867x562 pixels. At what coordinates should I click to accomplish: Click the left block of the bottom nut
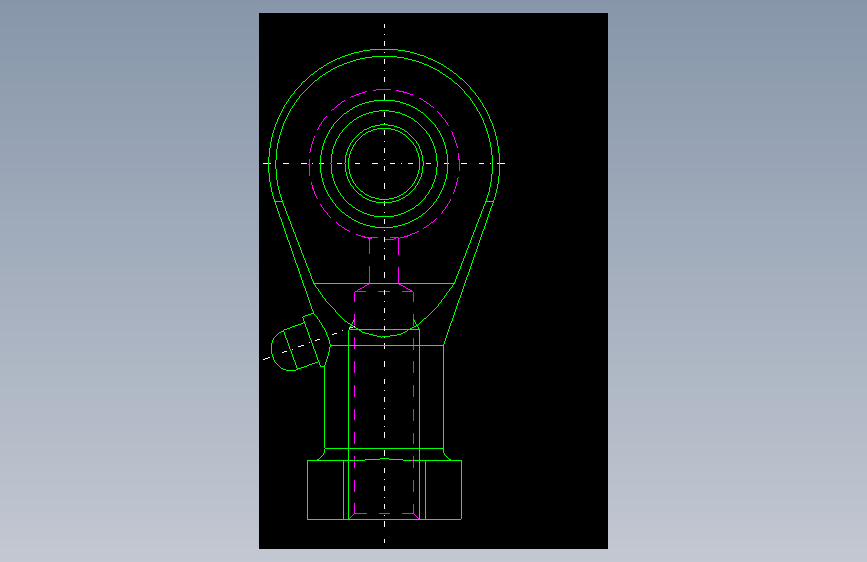pyautogui.click(x=326, y=490)
